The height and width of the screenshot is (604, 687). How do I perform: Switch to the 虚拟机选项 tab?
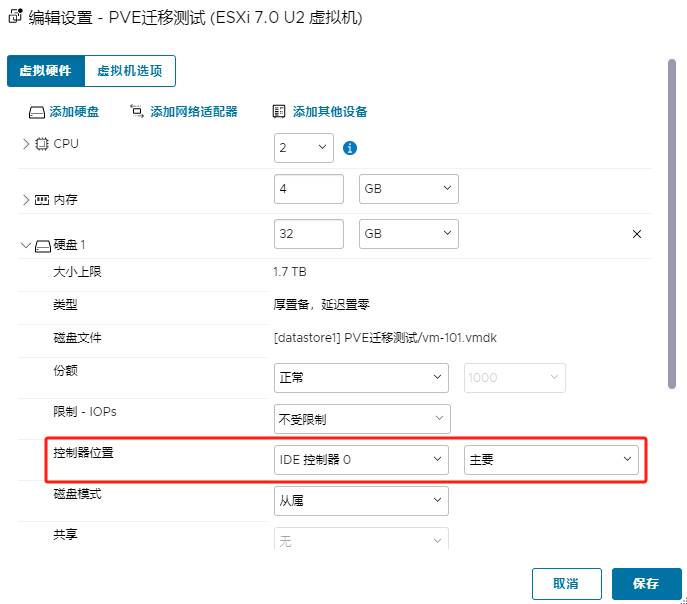pos(131,71)
